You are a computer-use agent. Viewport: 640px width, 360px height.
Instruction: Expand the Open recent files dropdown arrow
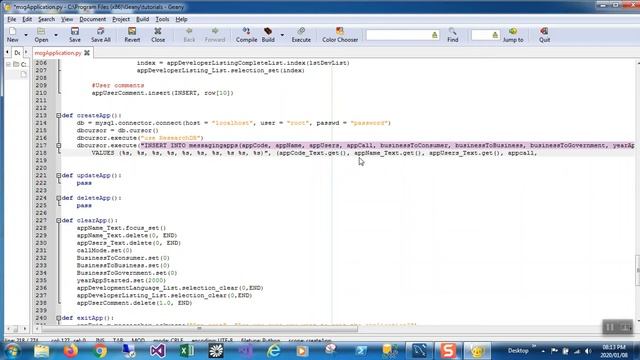coord(56,35)
